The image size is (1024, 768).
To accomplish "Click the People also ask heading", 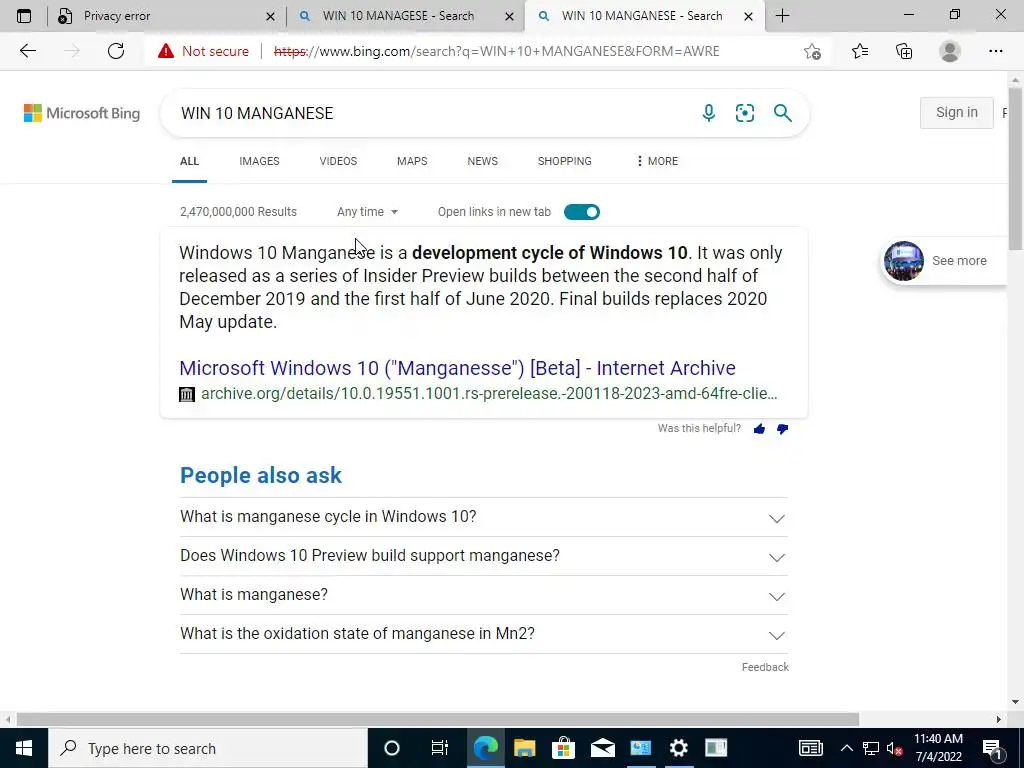I will pyautogui.click(x=261, y=475).
